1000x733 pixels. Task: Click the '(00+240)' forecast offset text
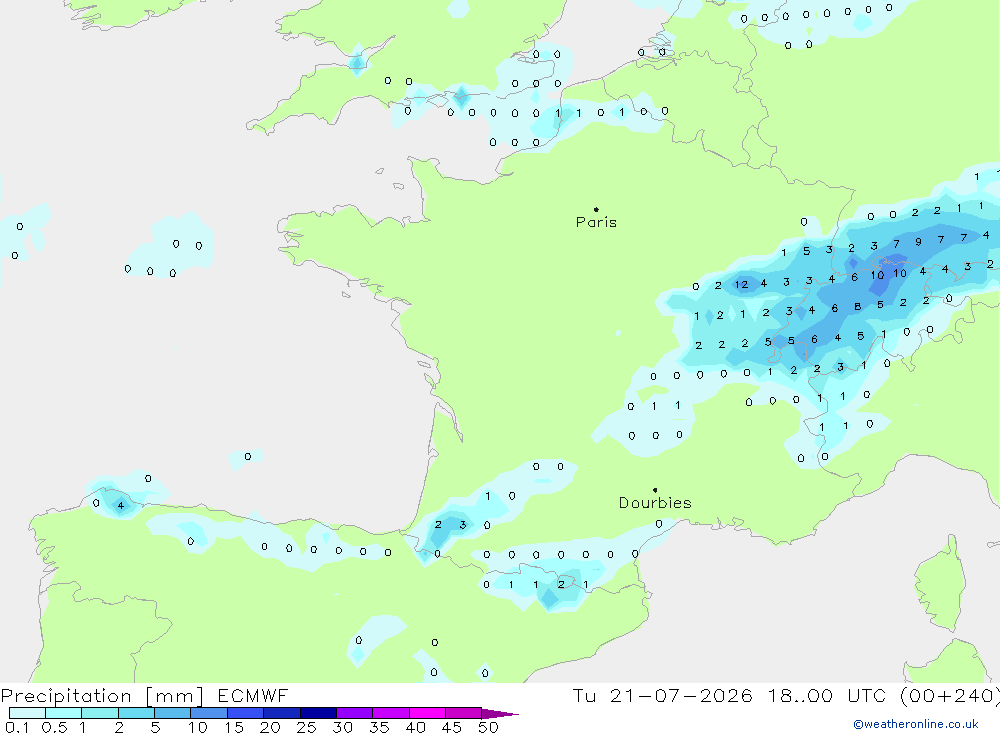pyautogui.click(x=950, y=696)
